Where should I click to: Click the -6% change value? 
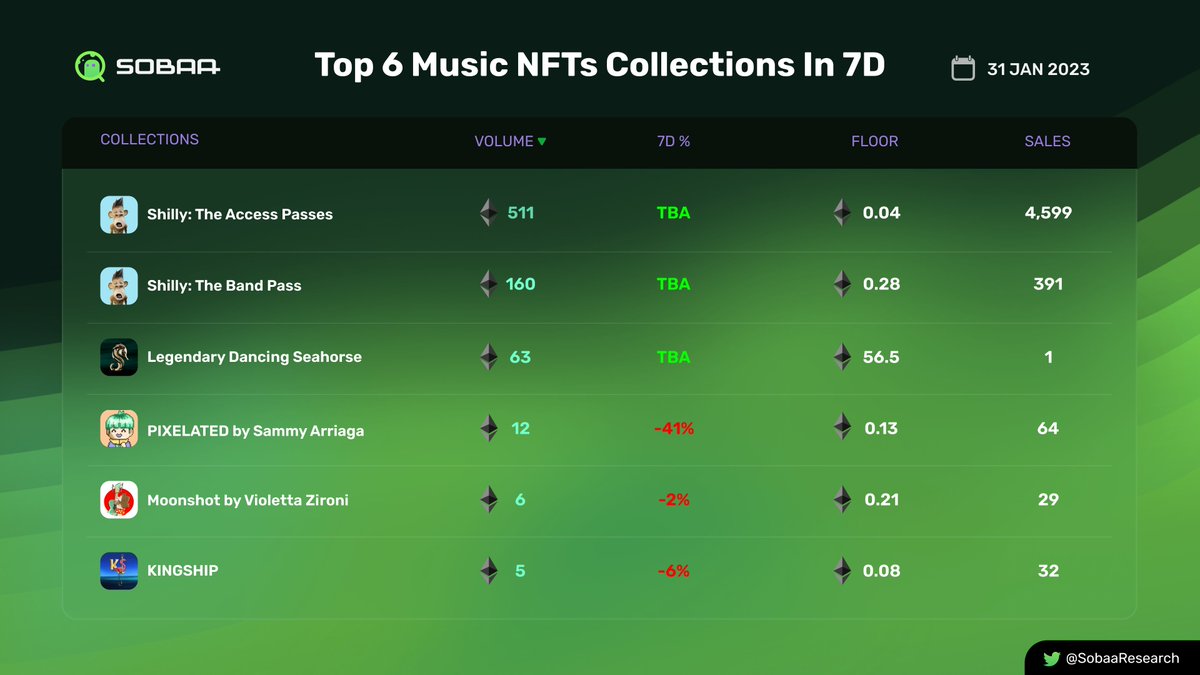[674, 571]
